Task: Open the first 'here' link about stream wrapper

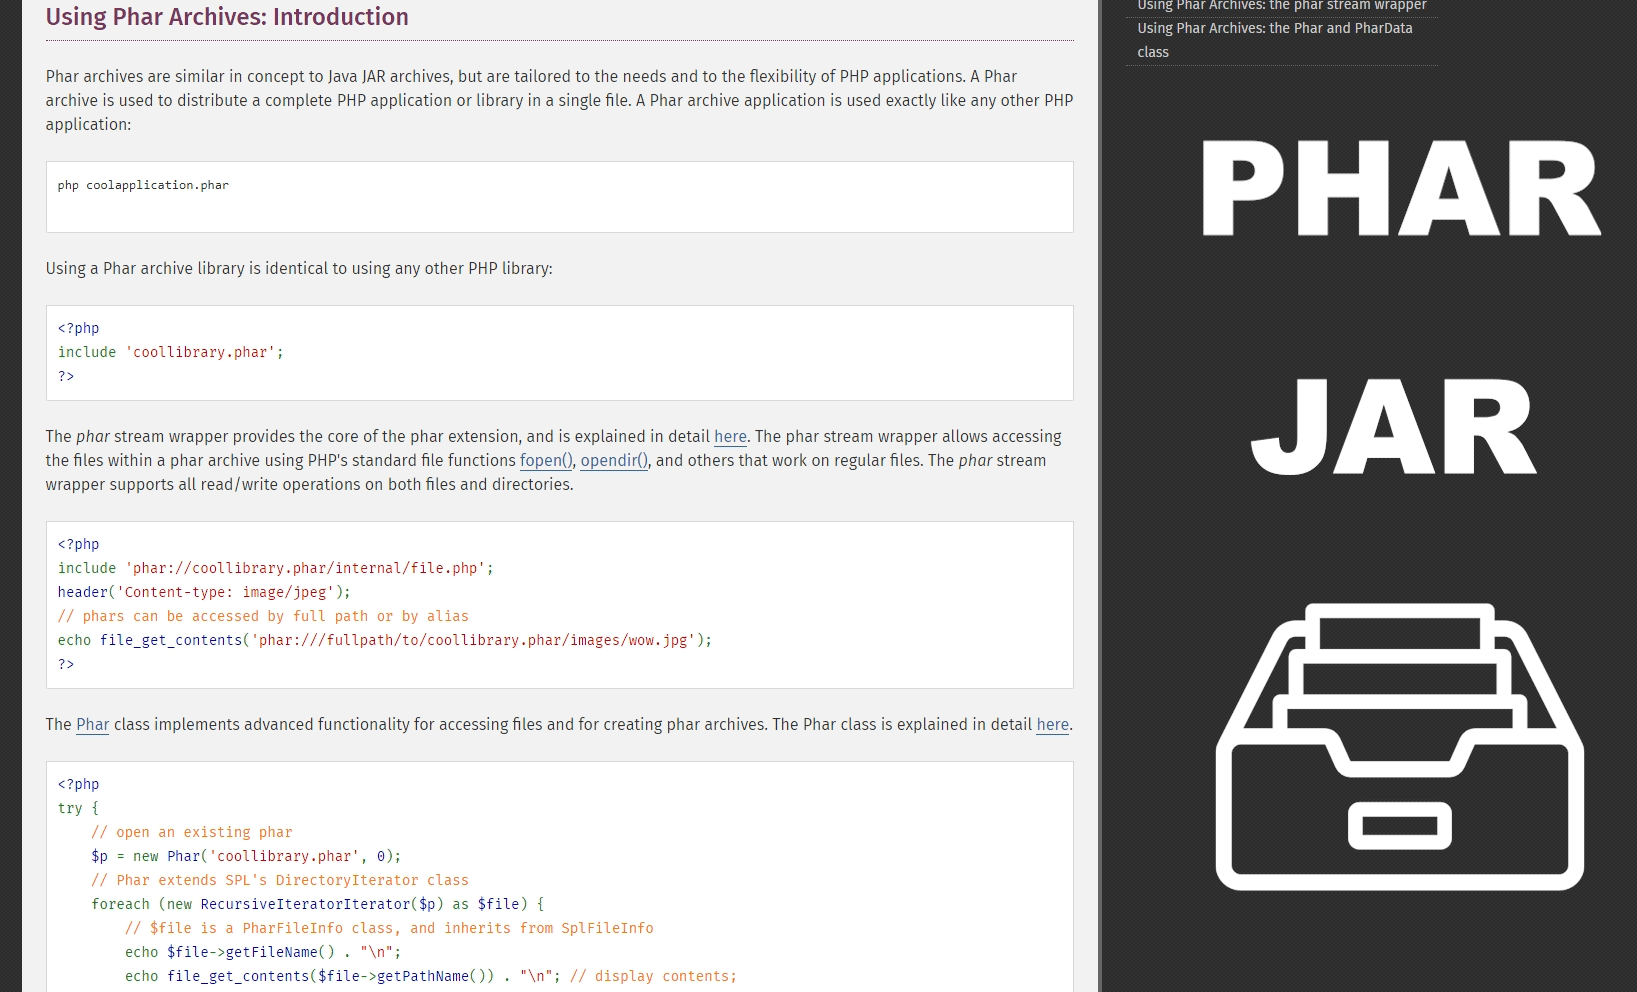Action: pyautogui.click(x=730, y=437)
